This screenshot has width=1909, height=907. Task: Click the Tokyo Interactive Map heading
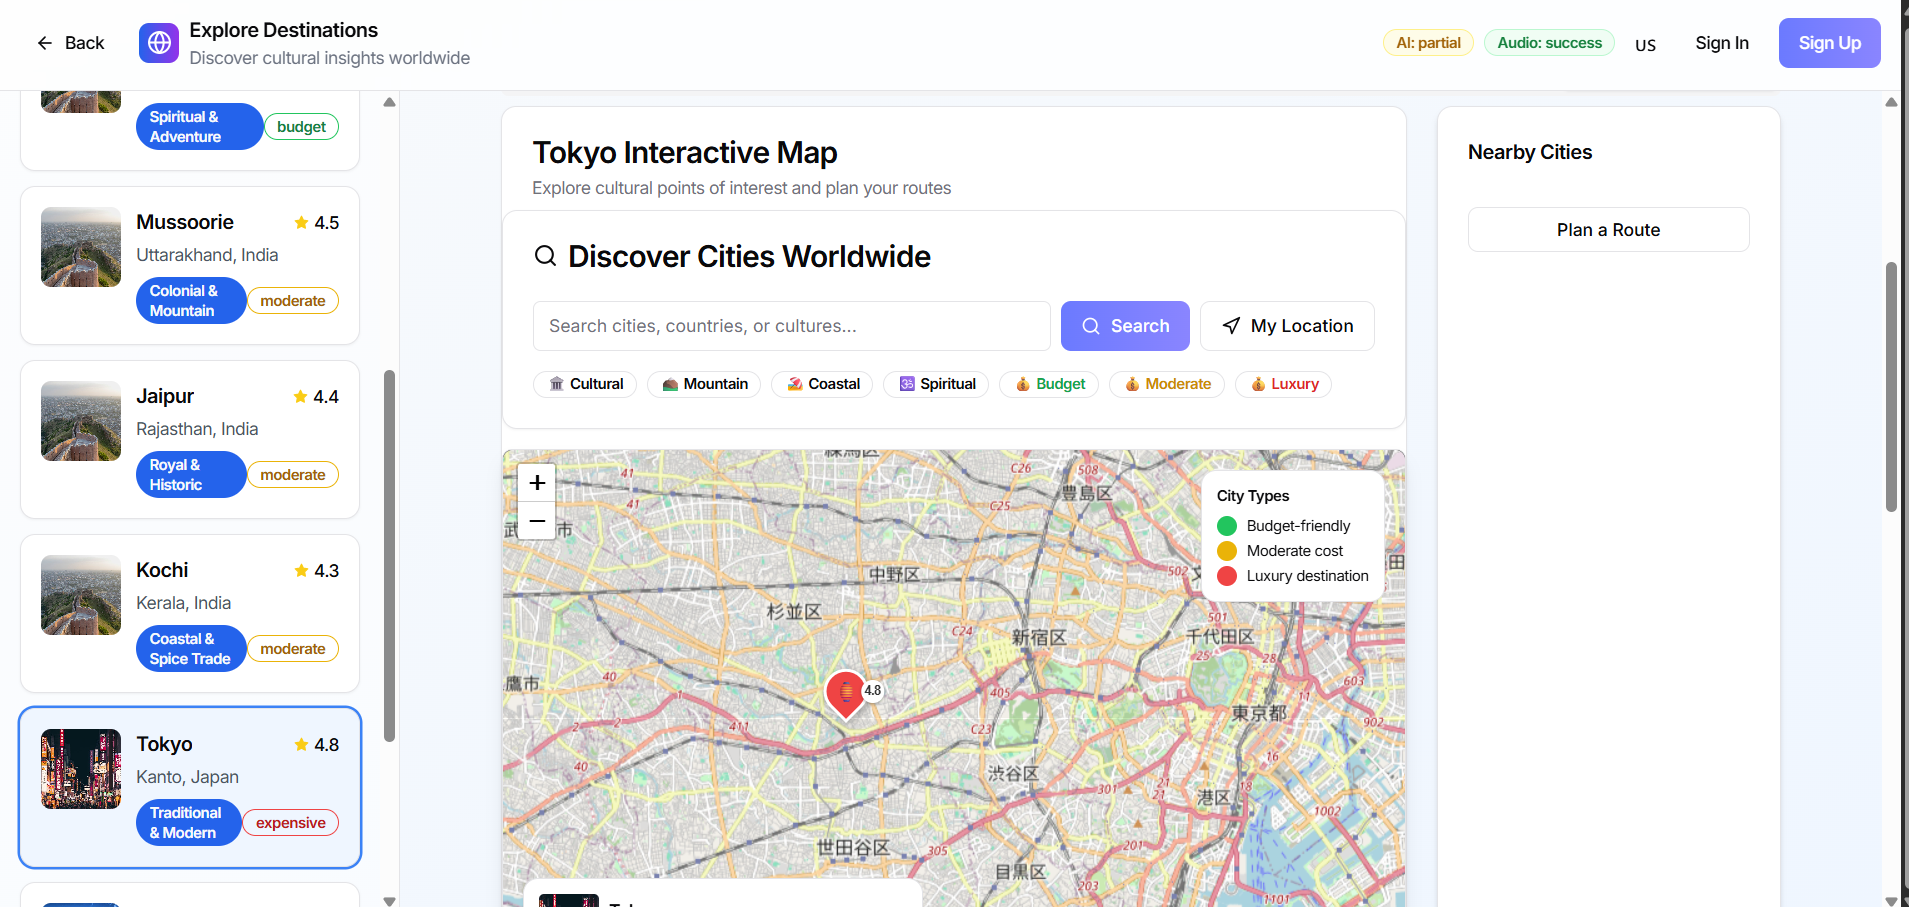[685, 152]
